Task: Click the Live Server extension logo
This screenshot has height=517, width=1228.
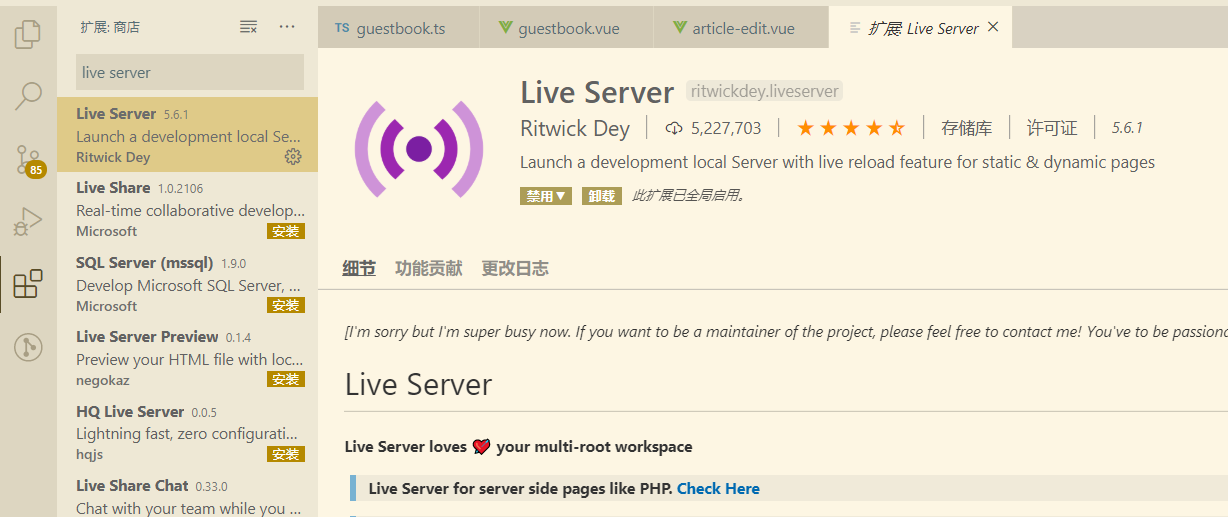Action: 419,148
